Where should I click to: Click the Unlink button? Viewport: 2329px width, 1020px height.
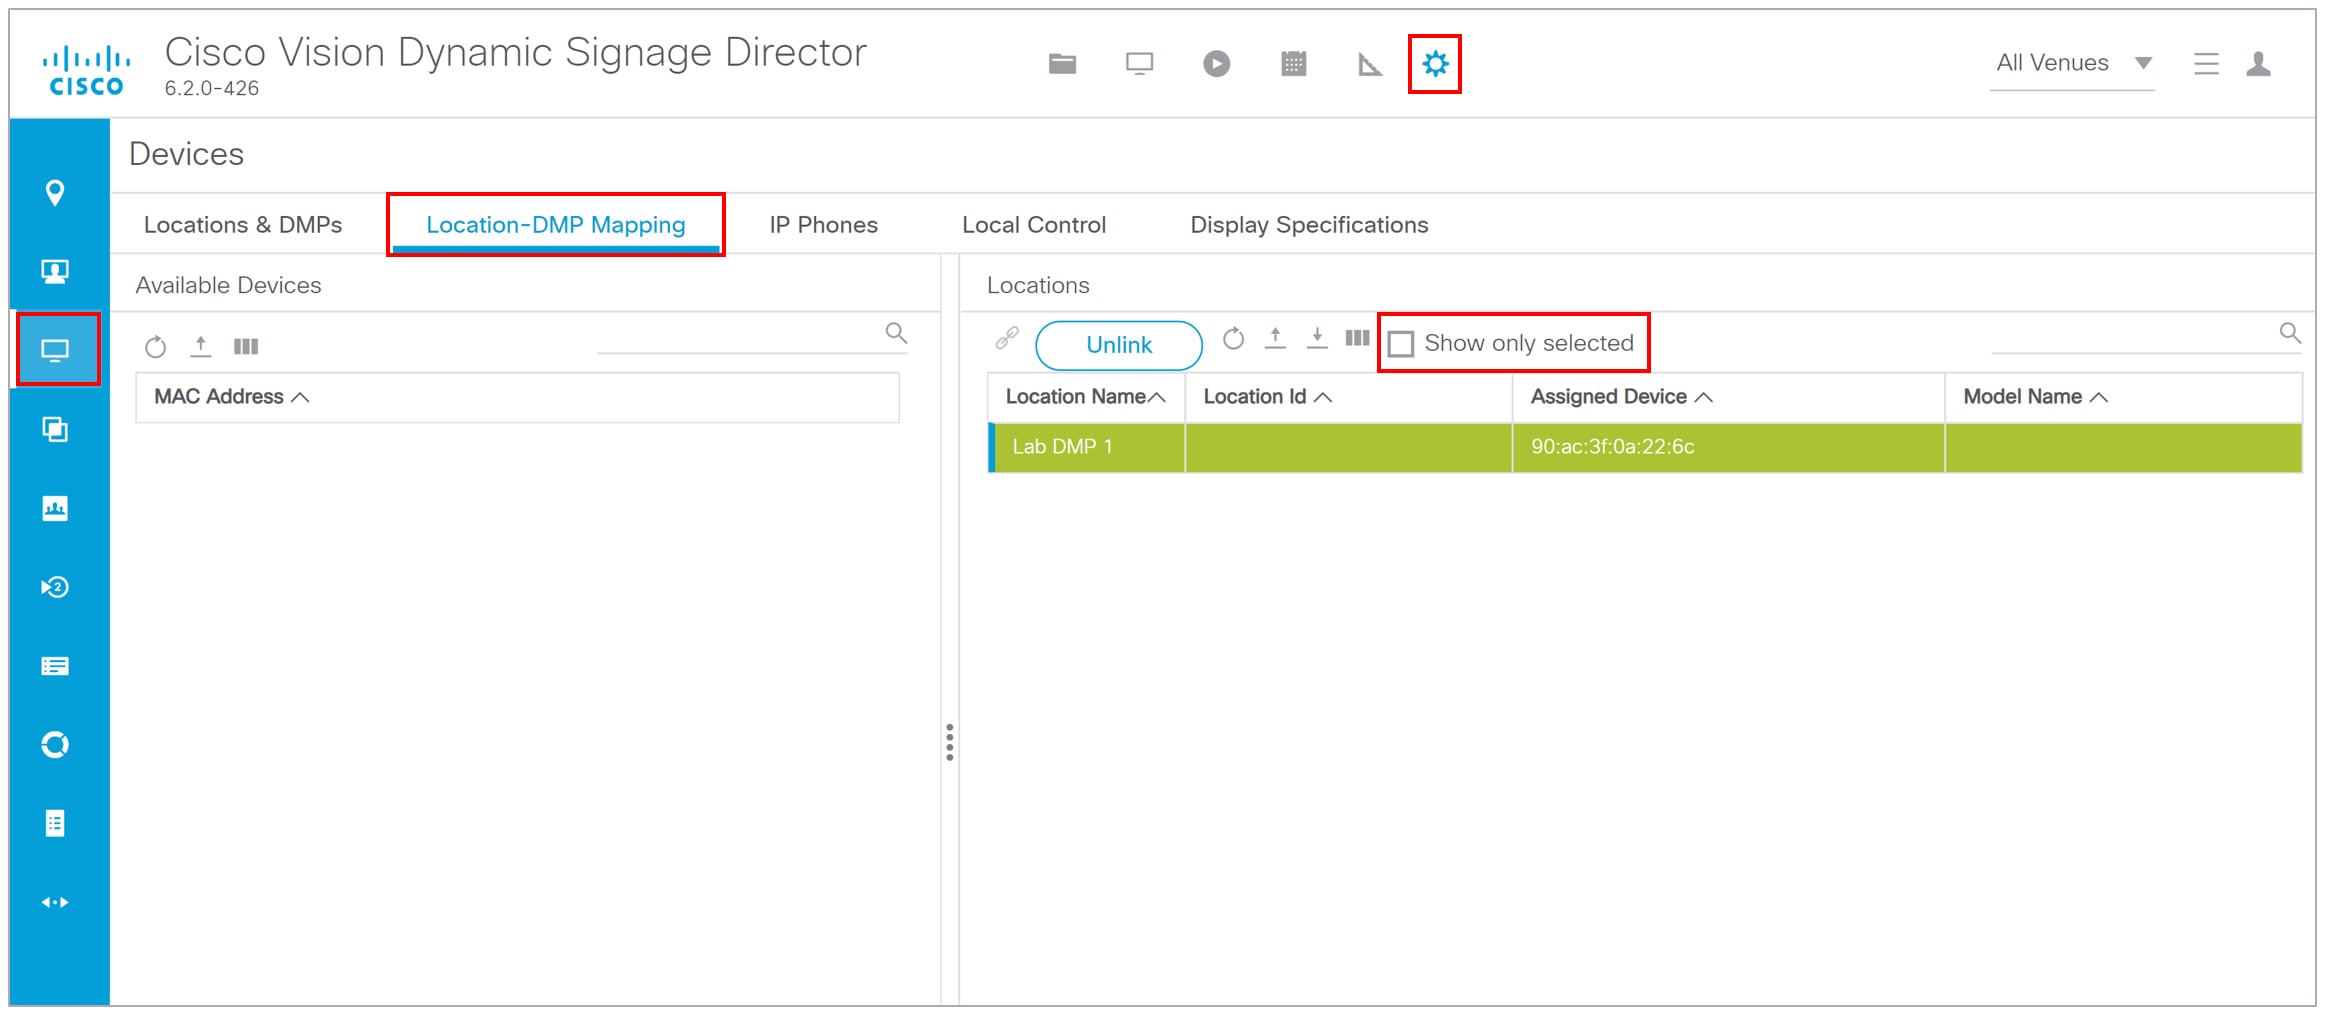point(1119,345)
